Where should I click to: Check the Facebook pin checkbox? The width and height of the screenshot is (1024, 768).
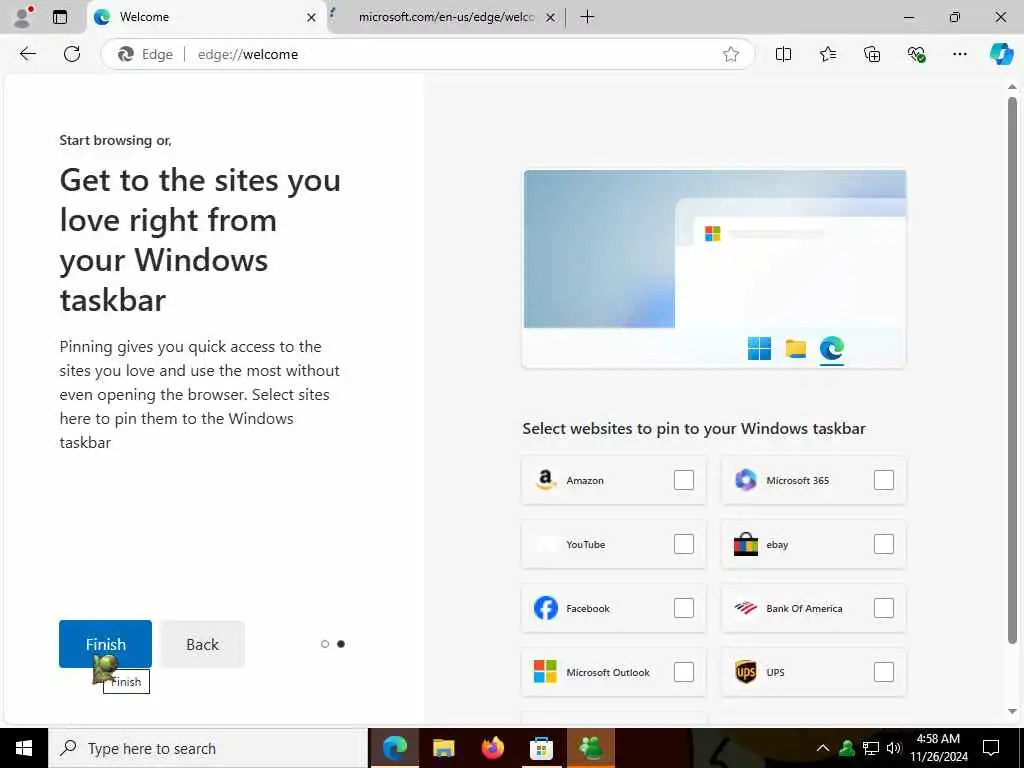coord(684,608)
